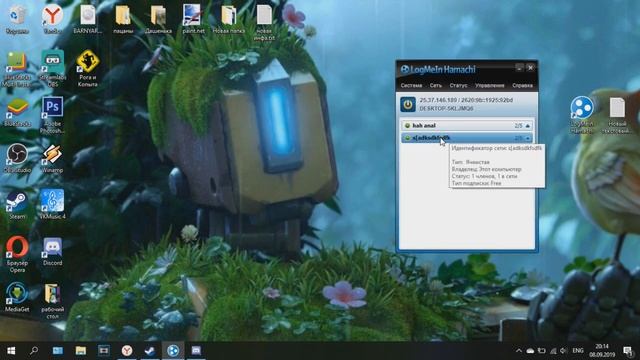
Task: Select the BlueStacks Multi-Instance desktop icon
Action: [x=17, y=69]
